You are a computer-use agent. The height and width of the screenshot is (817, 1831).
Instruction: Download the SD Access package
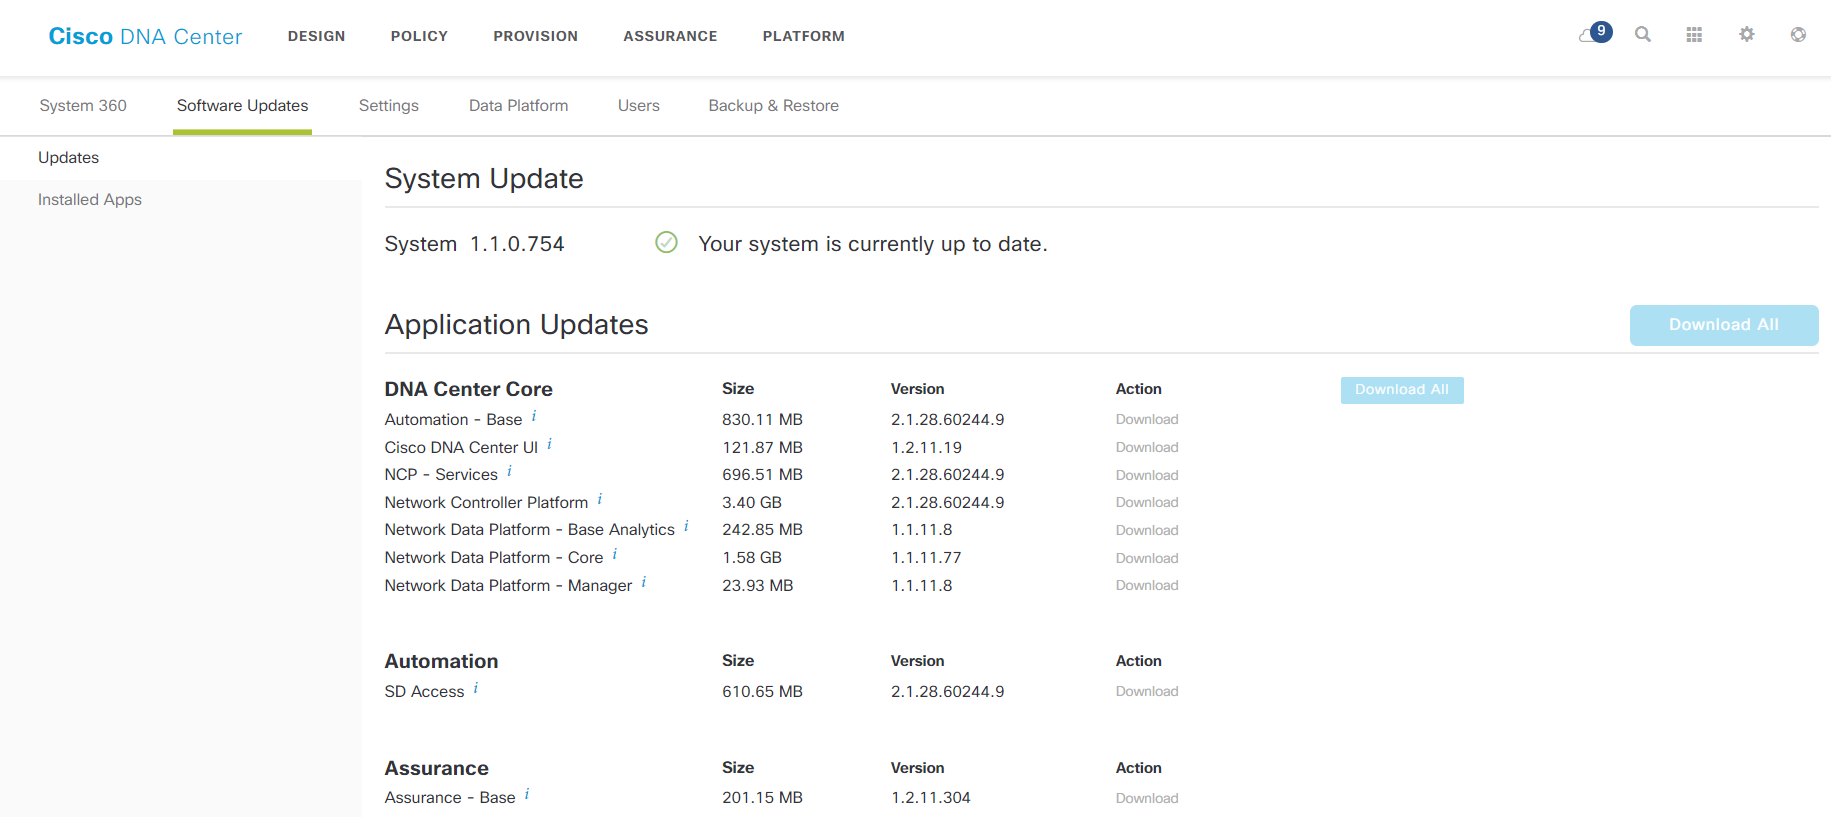pos(1147,692)
